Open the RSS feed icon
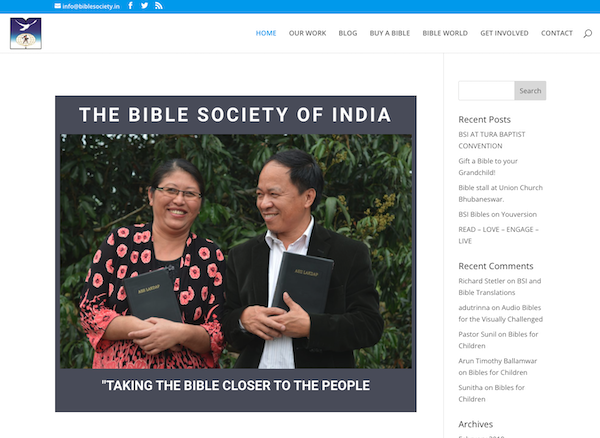 point(159,5)
